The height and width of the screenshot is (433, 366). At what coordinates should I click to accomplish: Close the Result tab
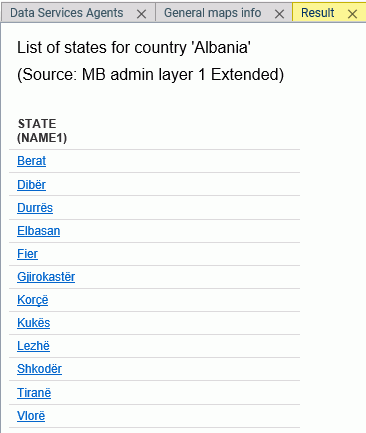pyautogui.click(x=352, y=14)
